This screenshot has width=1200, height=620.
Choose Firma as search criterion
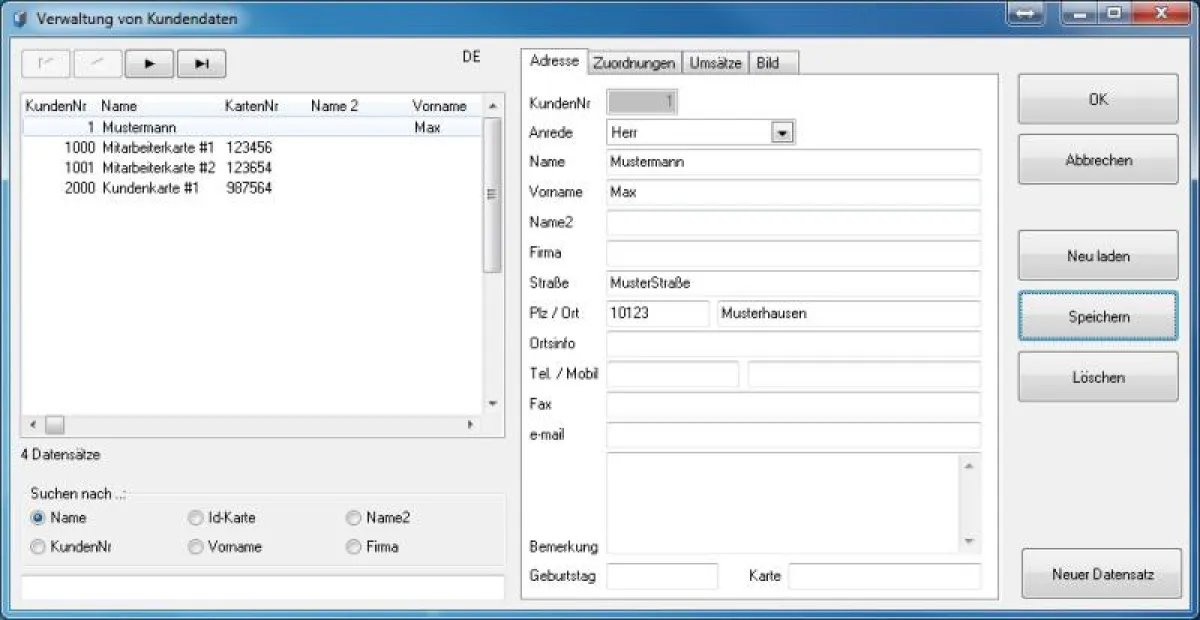353,547
